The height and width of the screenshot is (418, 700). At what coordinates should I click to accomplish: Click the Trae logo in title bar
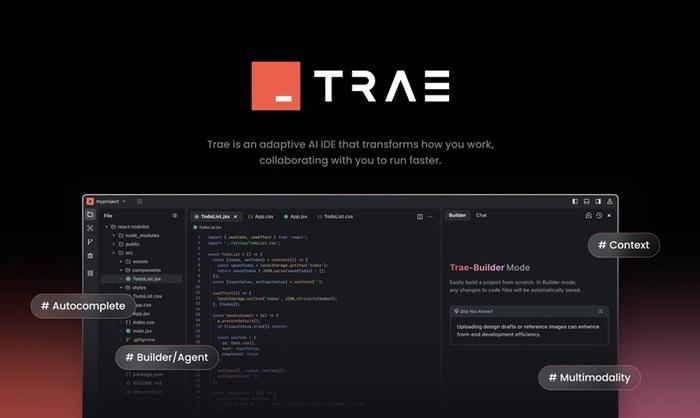click(90, 201)
